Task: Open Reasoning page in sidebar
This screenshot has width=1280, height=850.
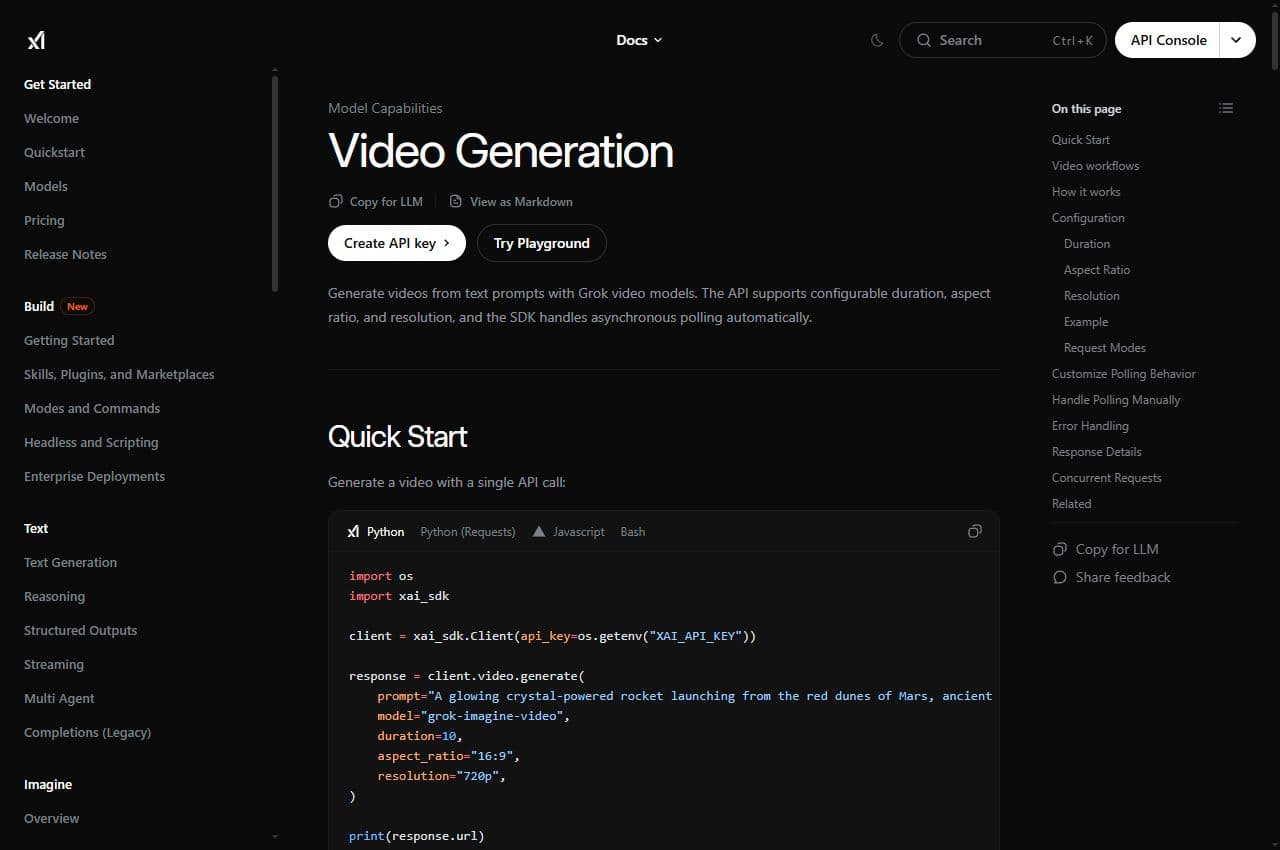Action: (x=54, y=596)
